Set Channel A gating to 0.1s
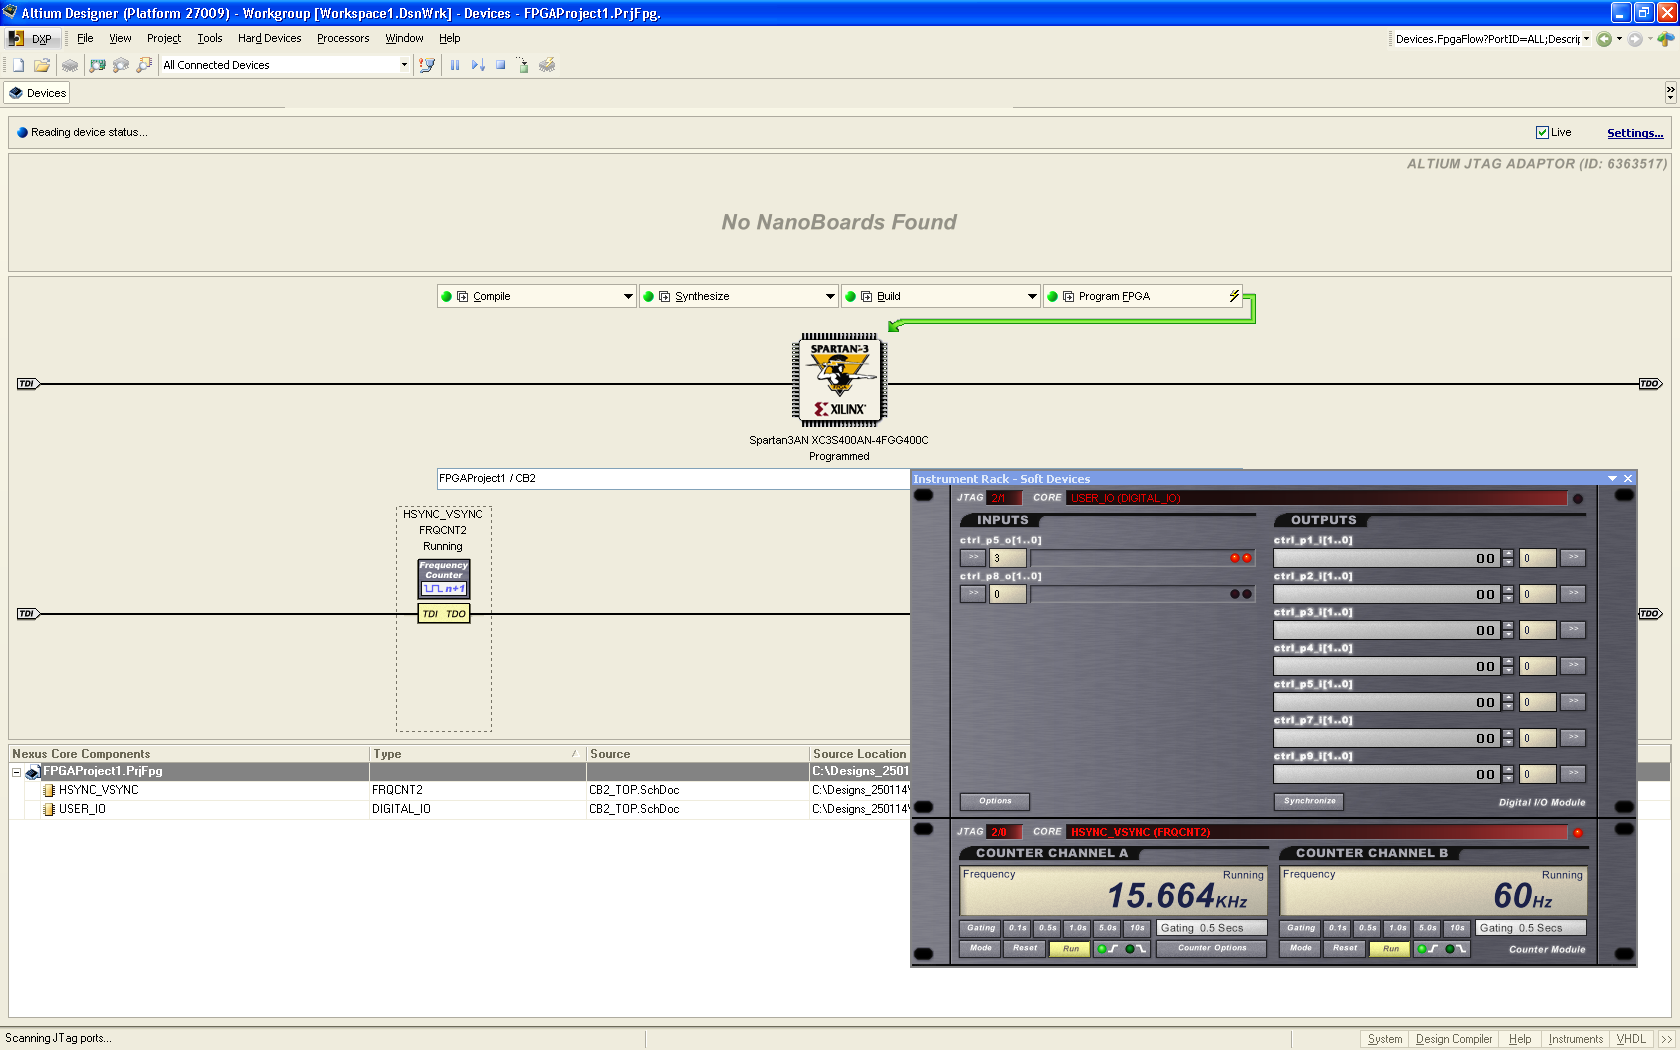Image resolution: width=1680 pixels, height=1054 pixels. (1018, 928)
